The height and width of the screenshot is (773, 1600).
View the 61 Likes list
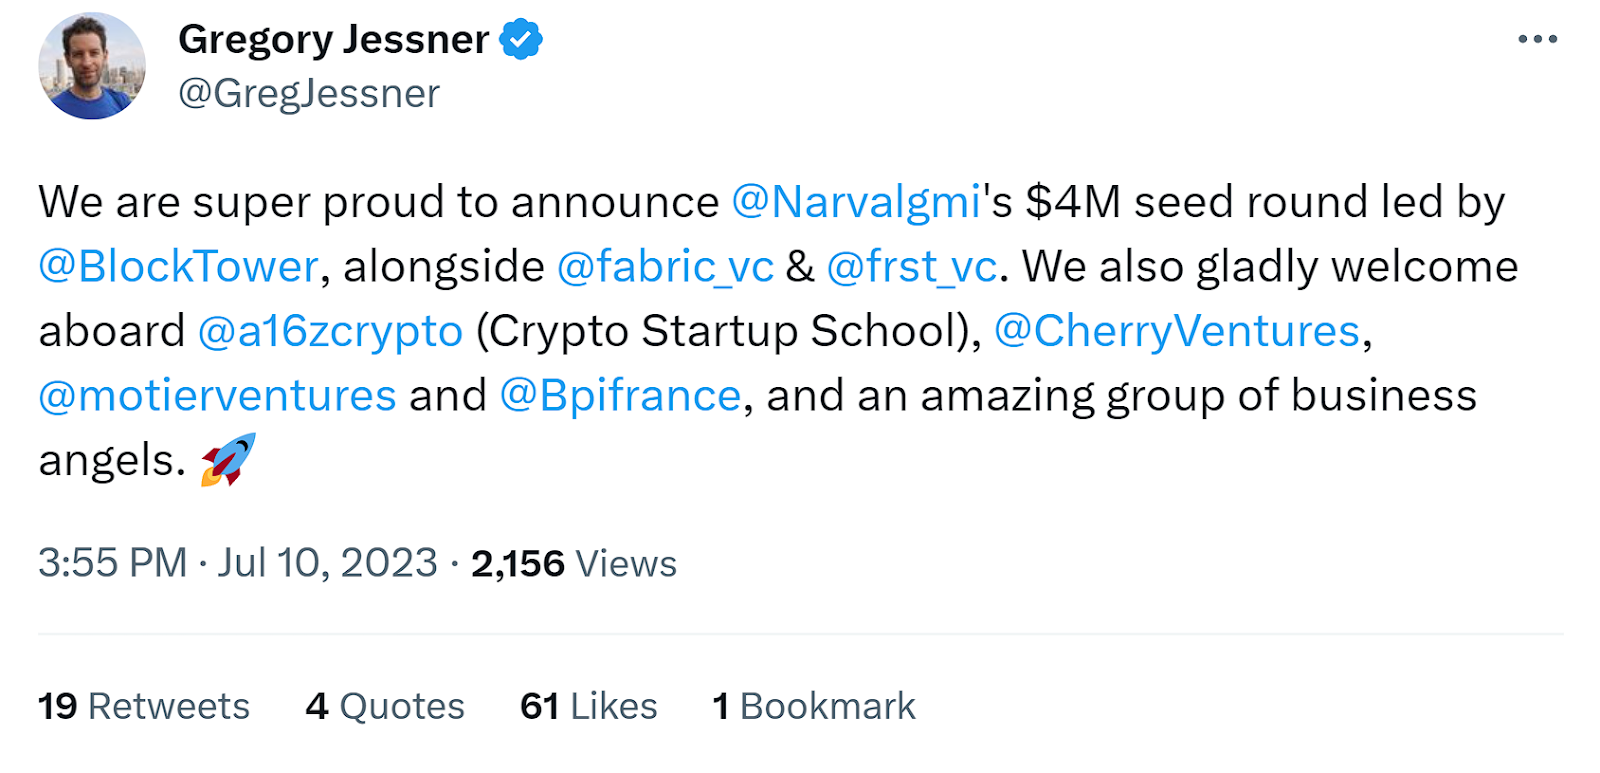[588, 706]
